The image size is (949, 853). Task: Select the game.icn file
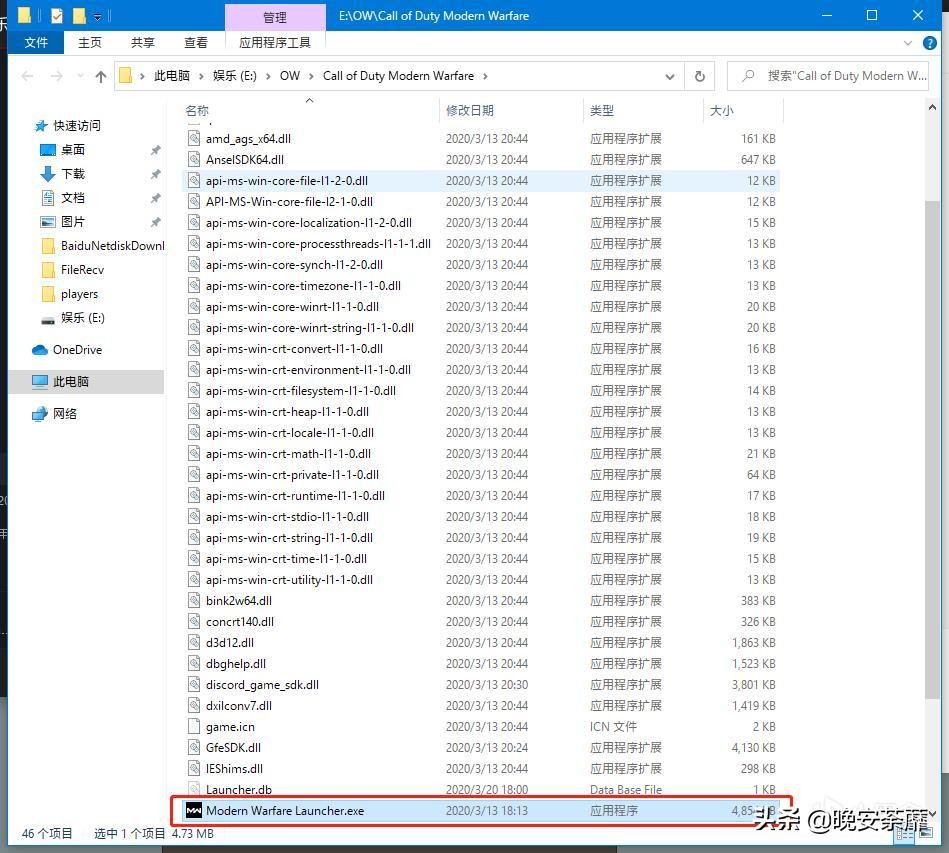point(230,727)
